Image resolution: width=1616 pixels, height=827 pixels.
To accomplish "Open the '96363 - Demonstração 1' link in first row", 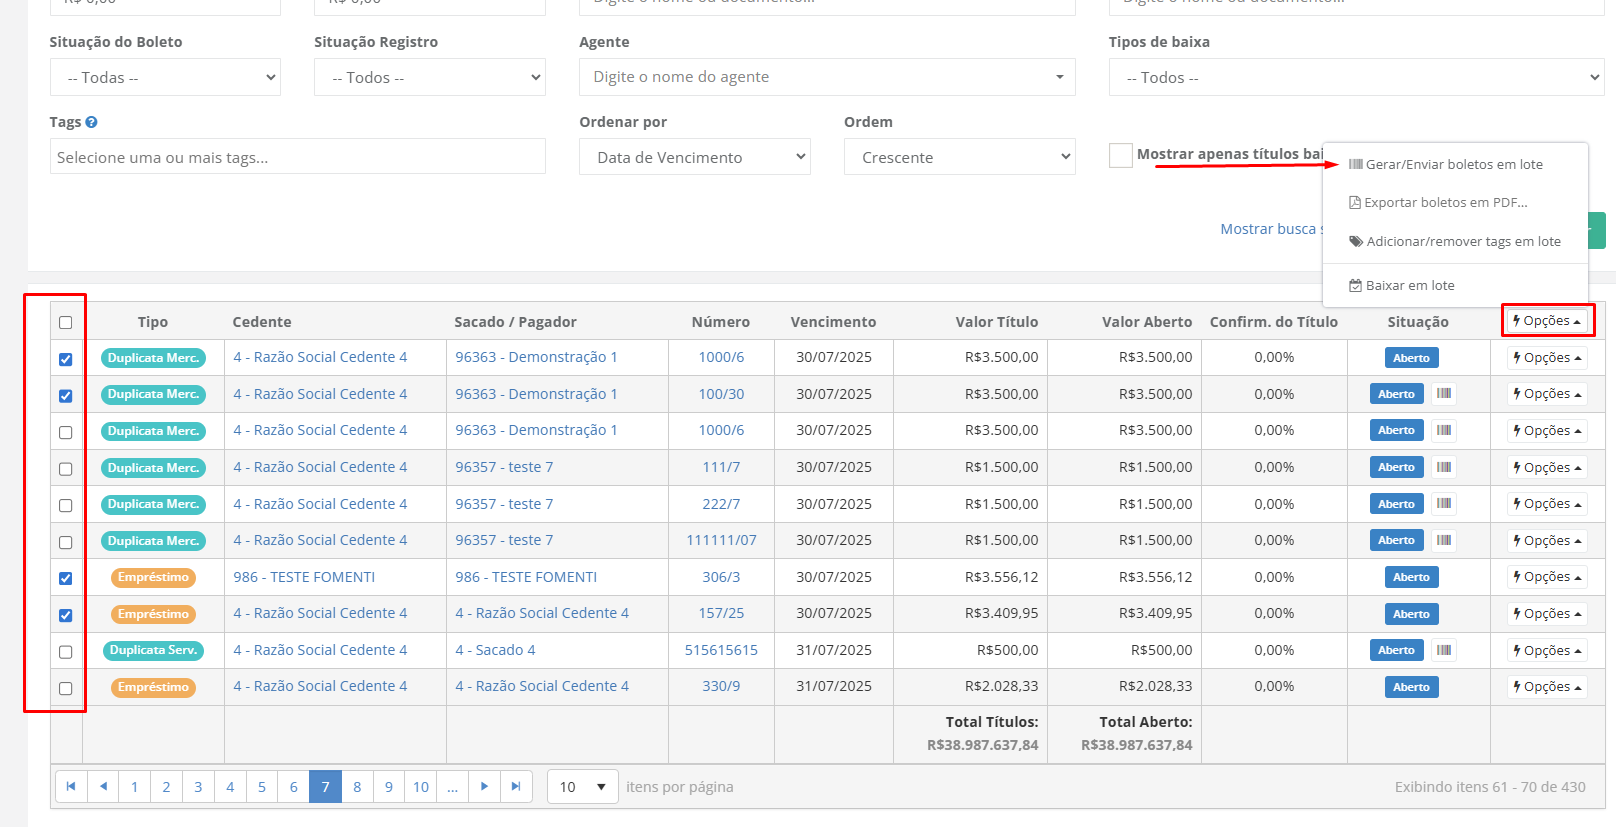I will [x=536, y=357].
